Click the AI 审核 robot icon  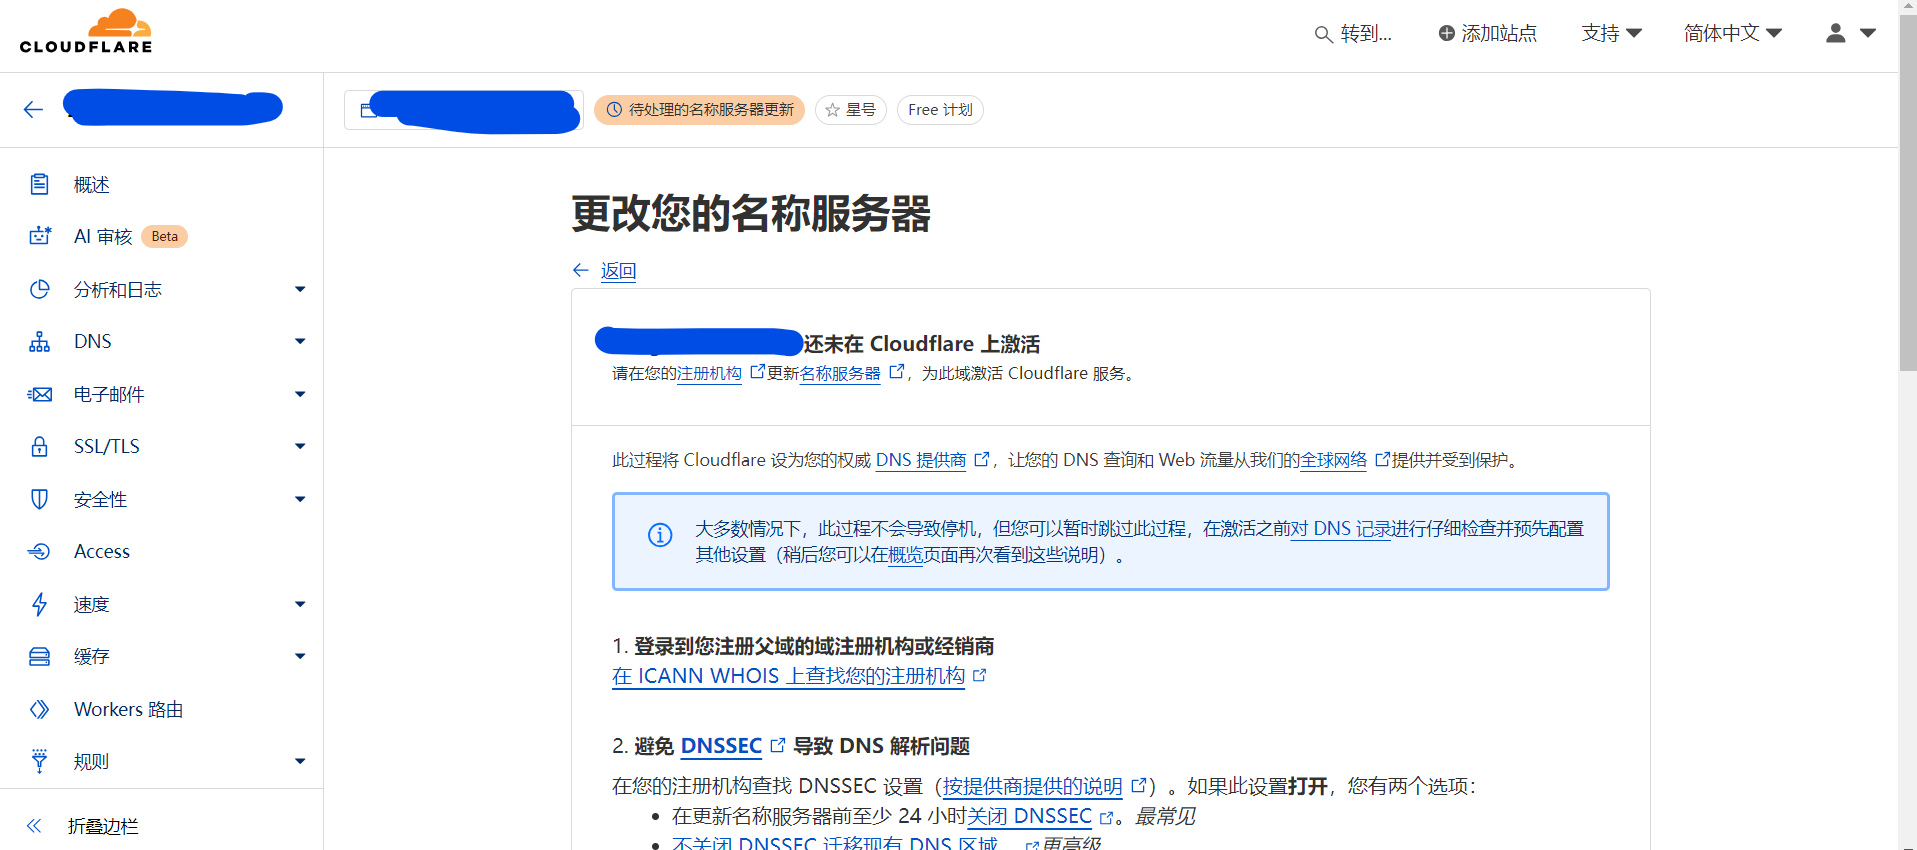pos(40,236)
